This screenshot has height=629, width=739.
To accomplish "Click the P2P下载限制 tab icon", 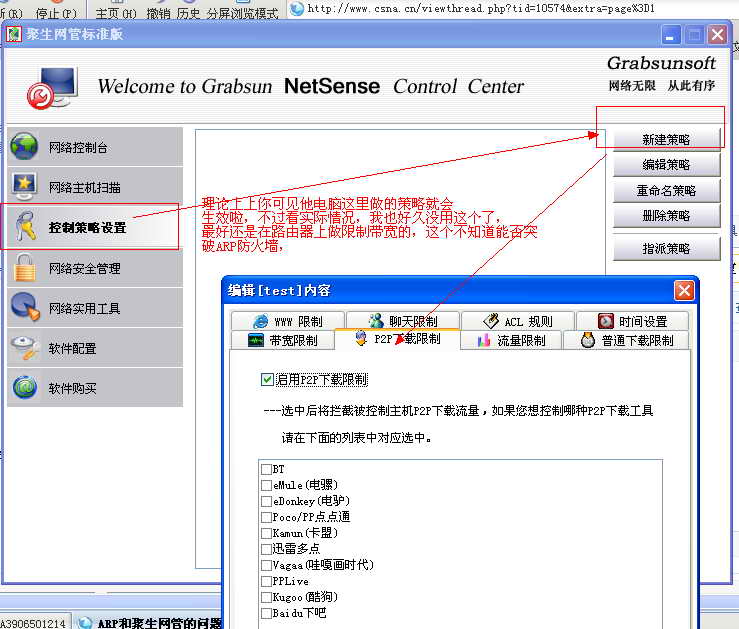I will point(361,338).
